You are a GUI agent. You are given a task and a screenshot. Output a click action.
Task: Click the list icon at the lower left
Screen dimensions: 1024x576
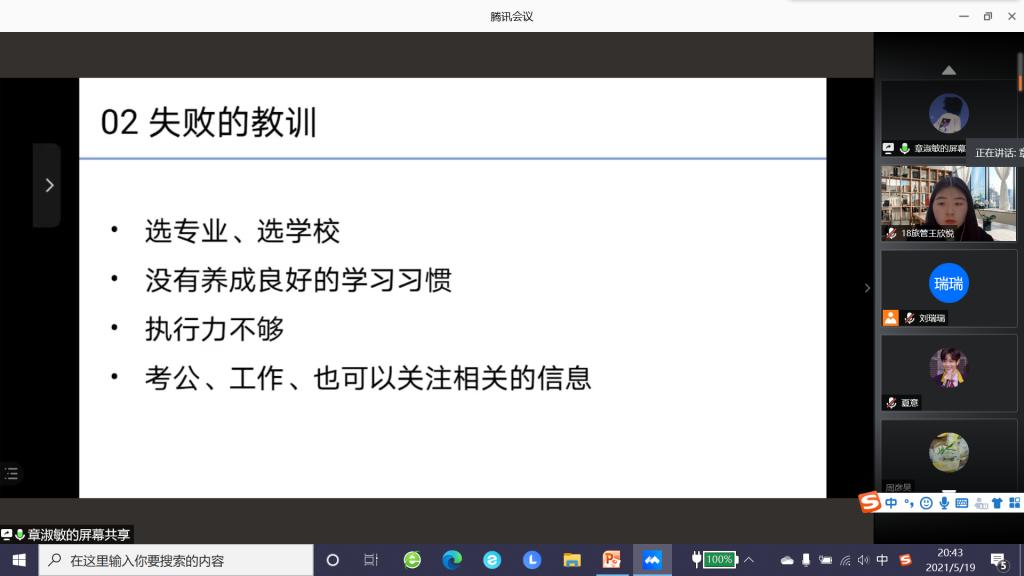(x=11, y=473)
